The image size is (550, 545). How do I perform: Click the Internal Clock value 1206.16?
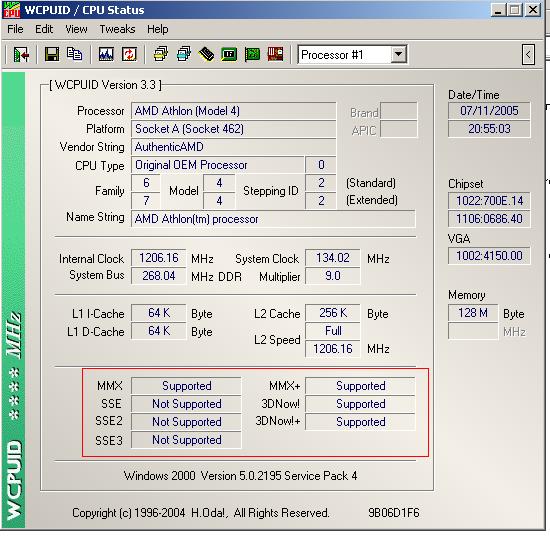coord(159,258)
